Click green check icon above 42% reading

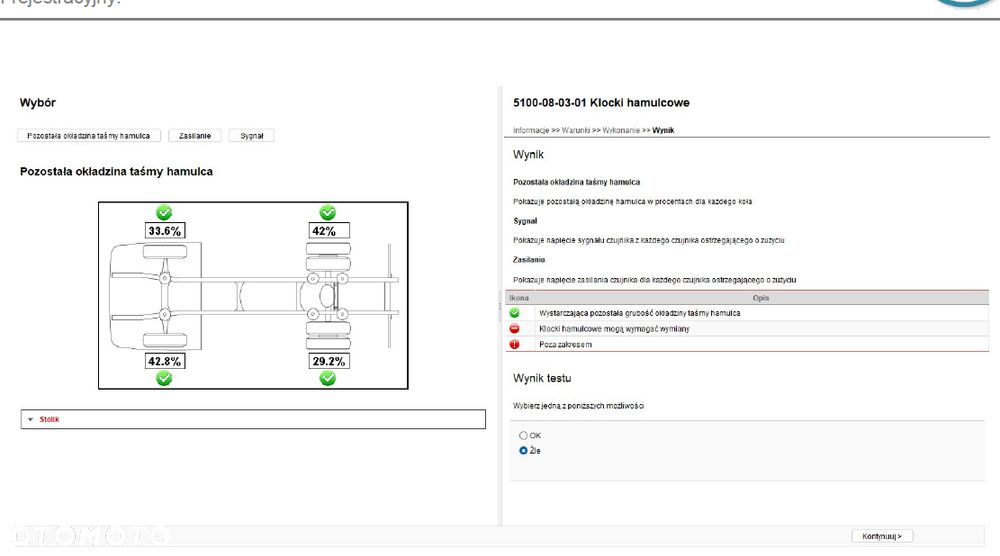point(328,212)
